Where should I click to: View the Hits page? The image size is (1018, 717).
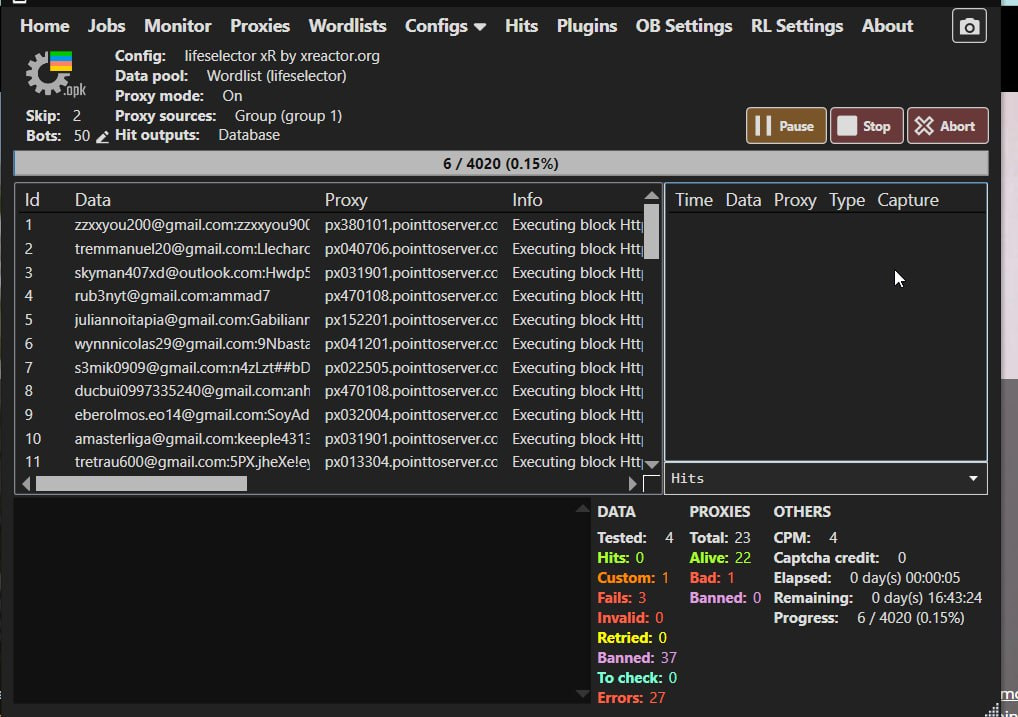pyautogui.click(x=521, y=26)
